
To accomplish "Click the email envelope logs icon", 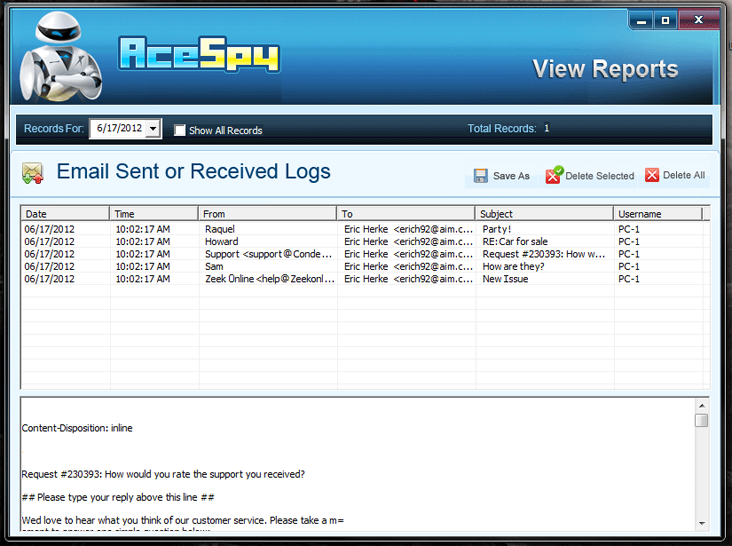I will [33, 173].
